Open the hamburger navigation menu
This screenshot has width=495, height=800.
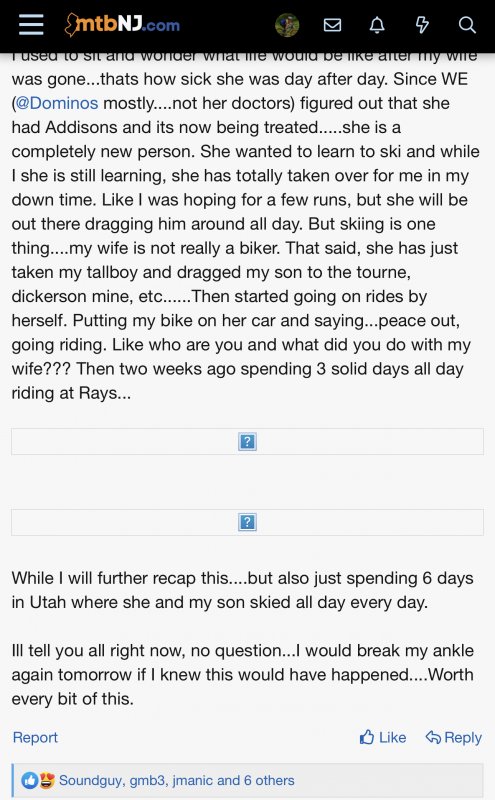click(x=31, y=24)
